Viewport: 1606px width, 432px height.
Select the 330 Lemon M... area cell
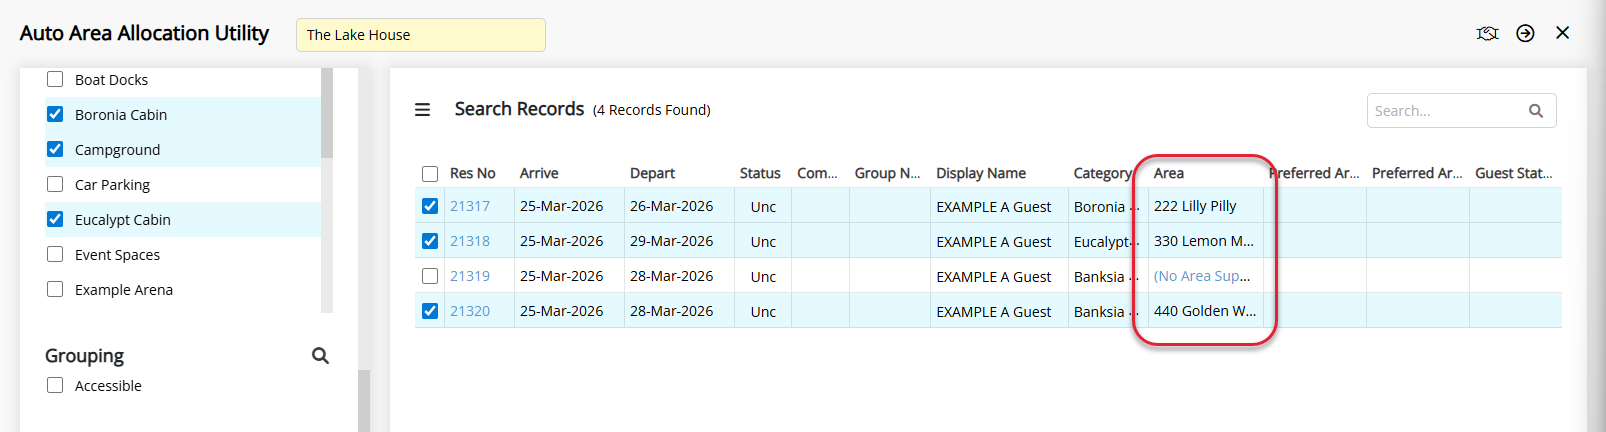click(1205, 241)
